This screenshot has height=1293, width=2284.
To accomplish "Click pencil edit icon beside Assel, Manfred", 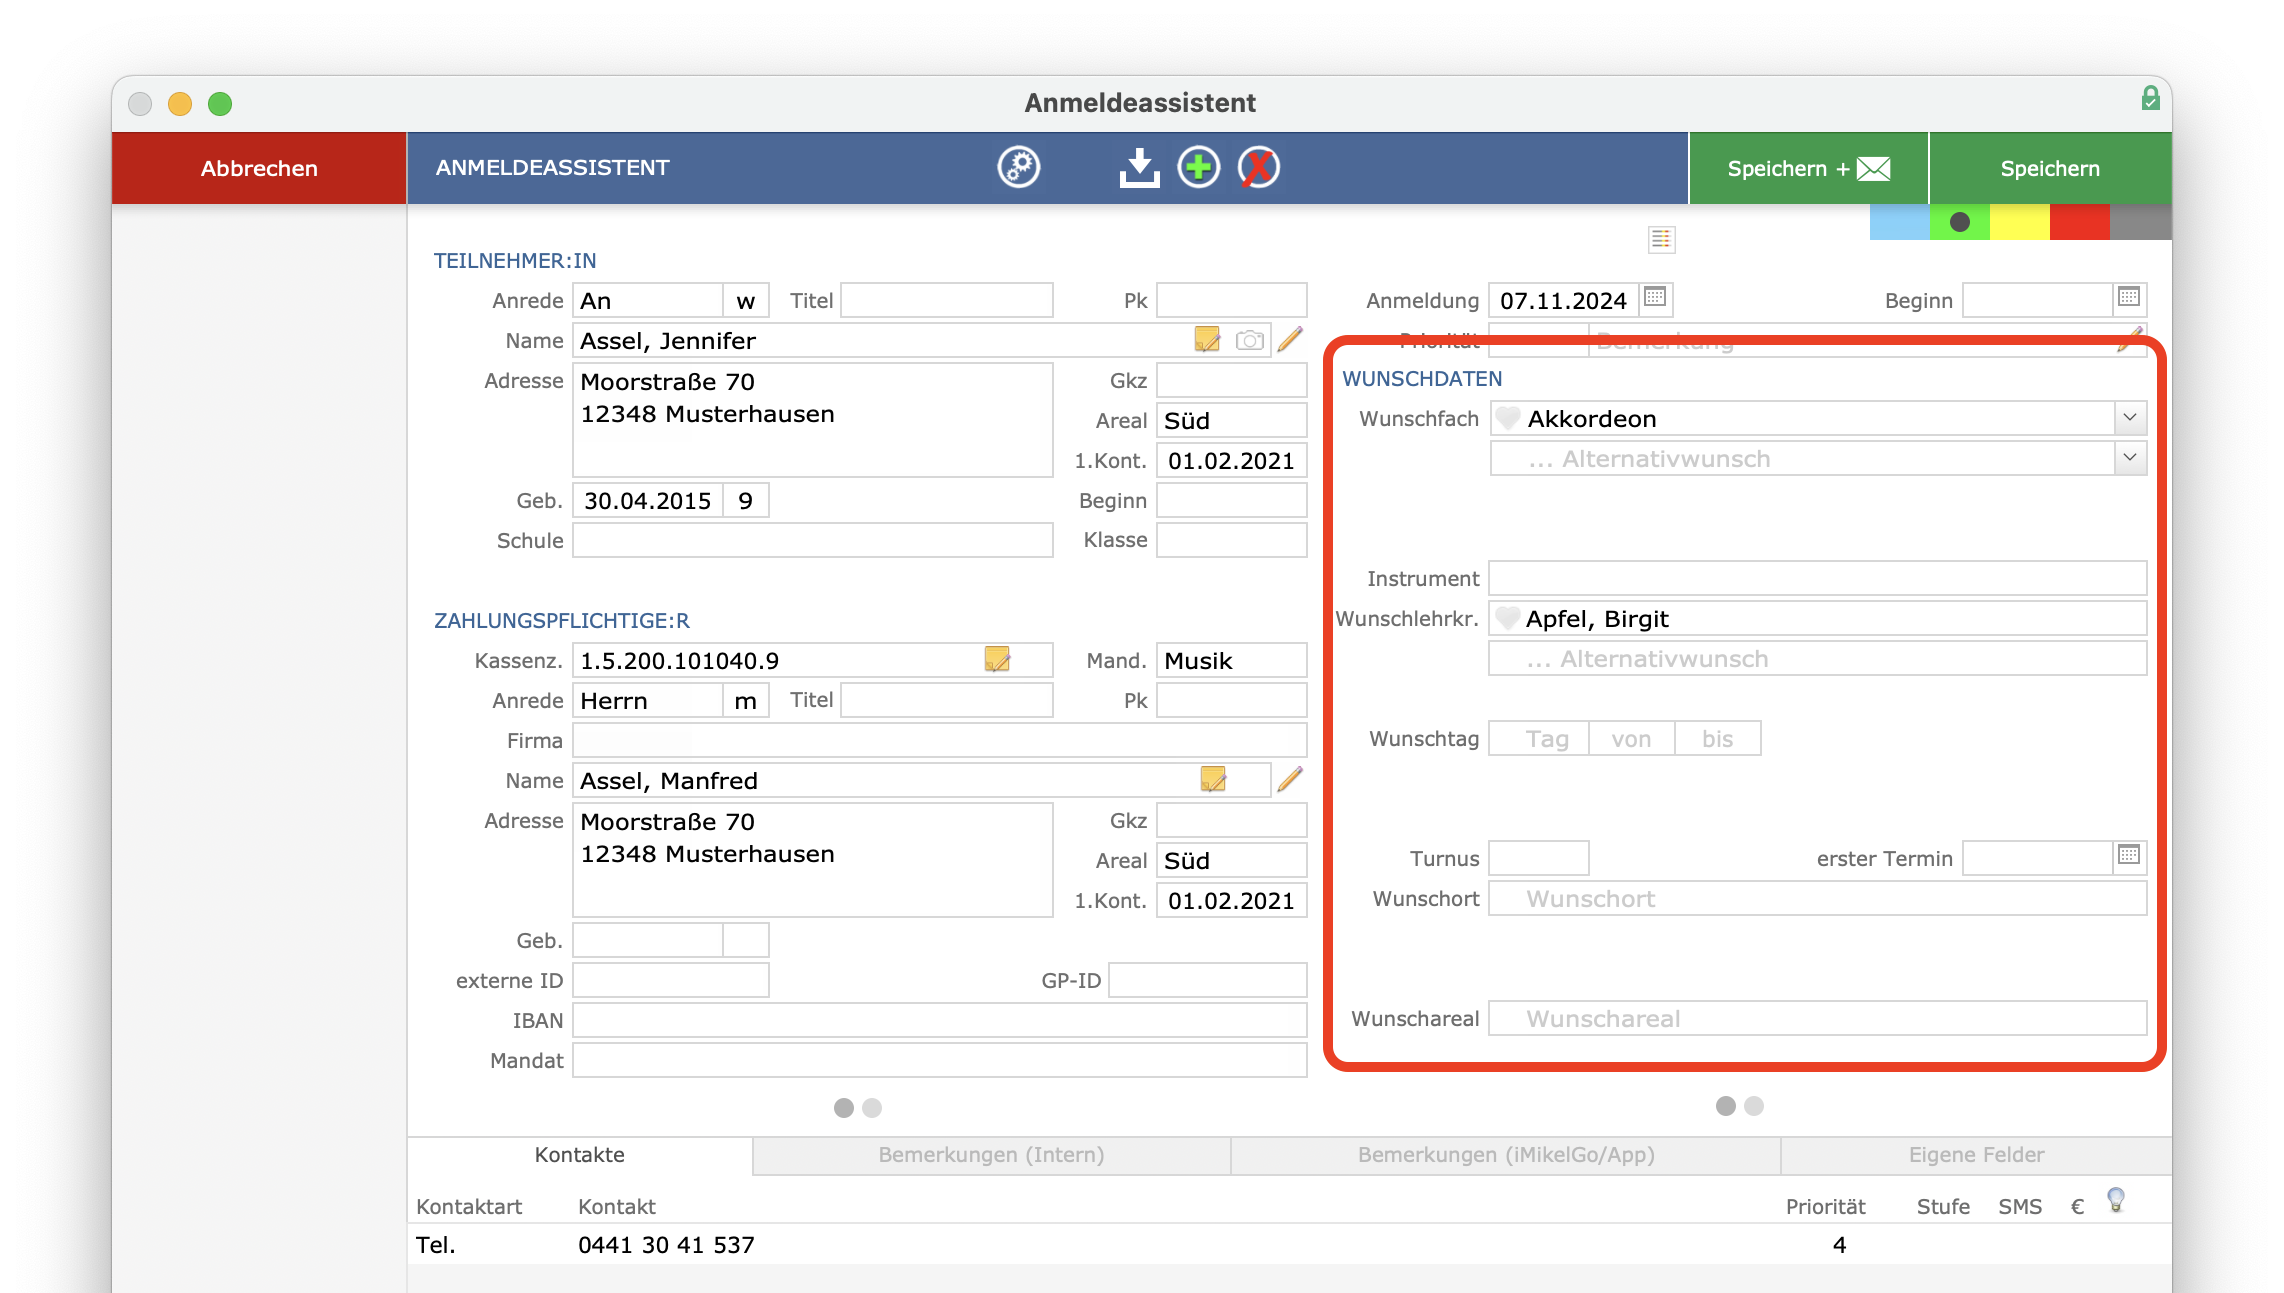I will click(1290, 779).
